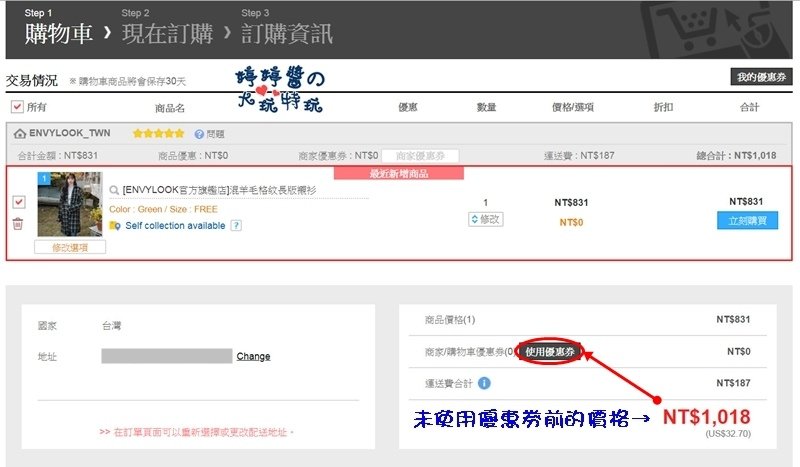Click the greyed-out address field
This screenshot has height=467, width=800.
pyautogui.click(x=167, y=356)
